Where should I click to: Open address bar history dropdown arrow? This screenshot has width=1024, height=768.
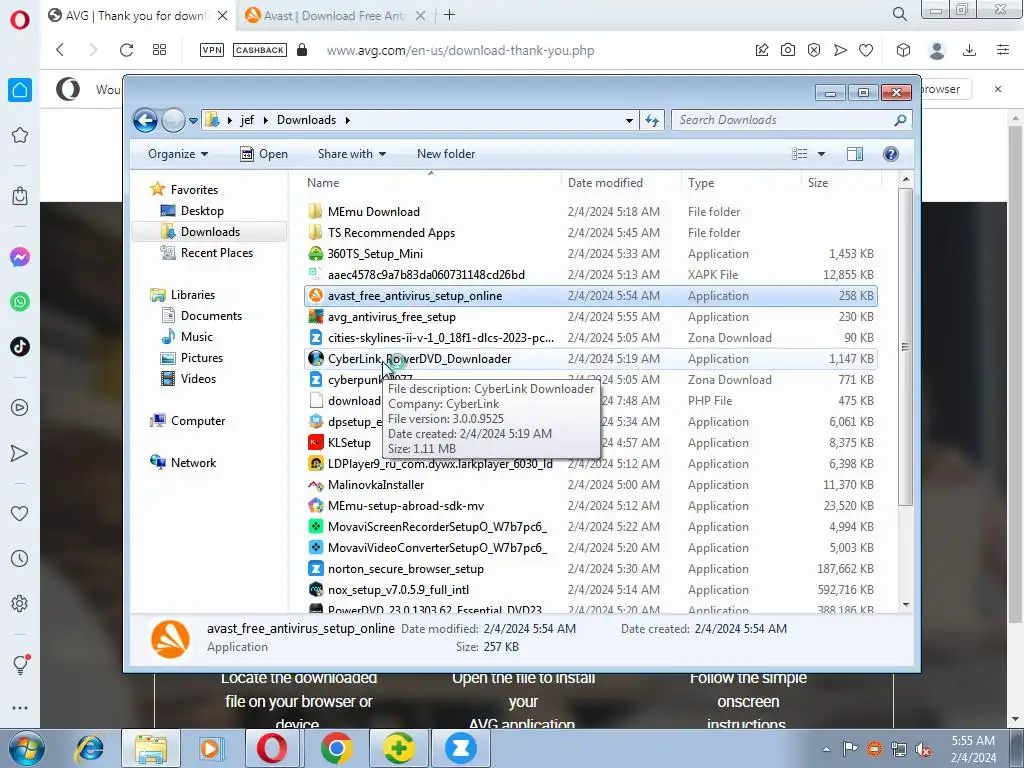(629, 121)
